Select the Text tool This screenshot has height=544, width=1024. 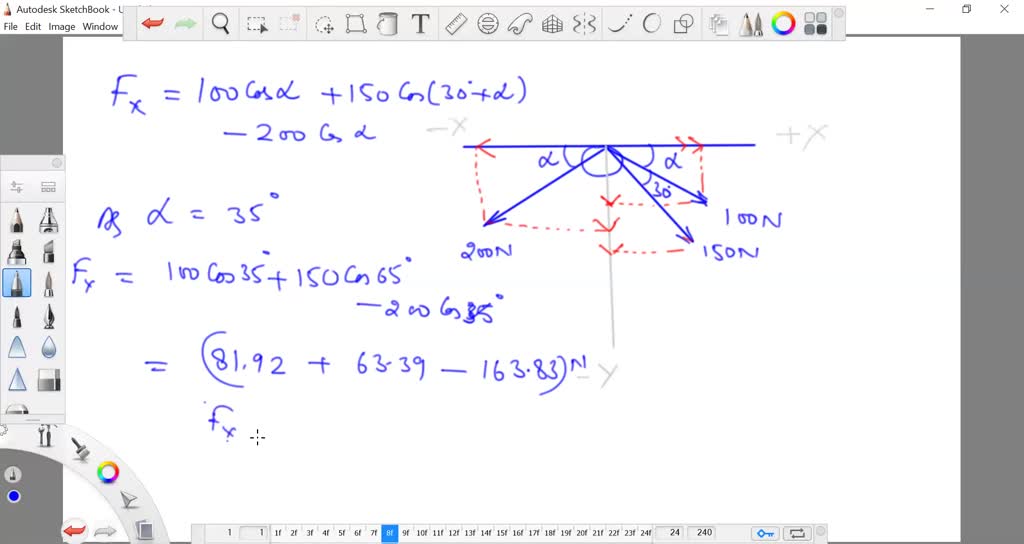421,24
